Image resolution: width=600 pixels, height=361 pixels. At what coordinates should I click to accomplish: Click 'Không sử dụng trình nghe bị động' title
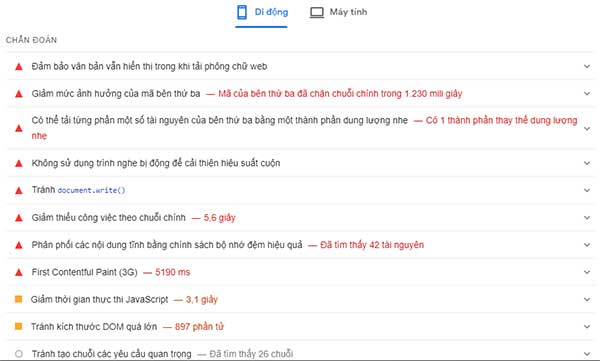point(156,163)
